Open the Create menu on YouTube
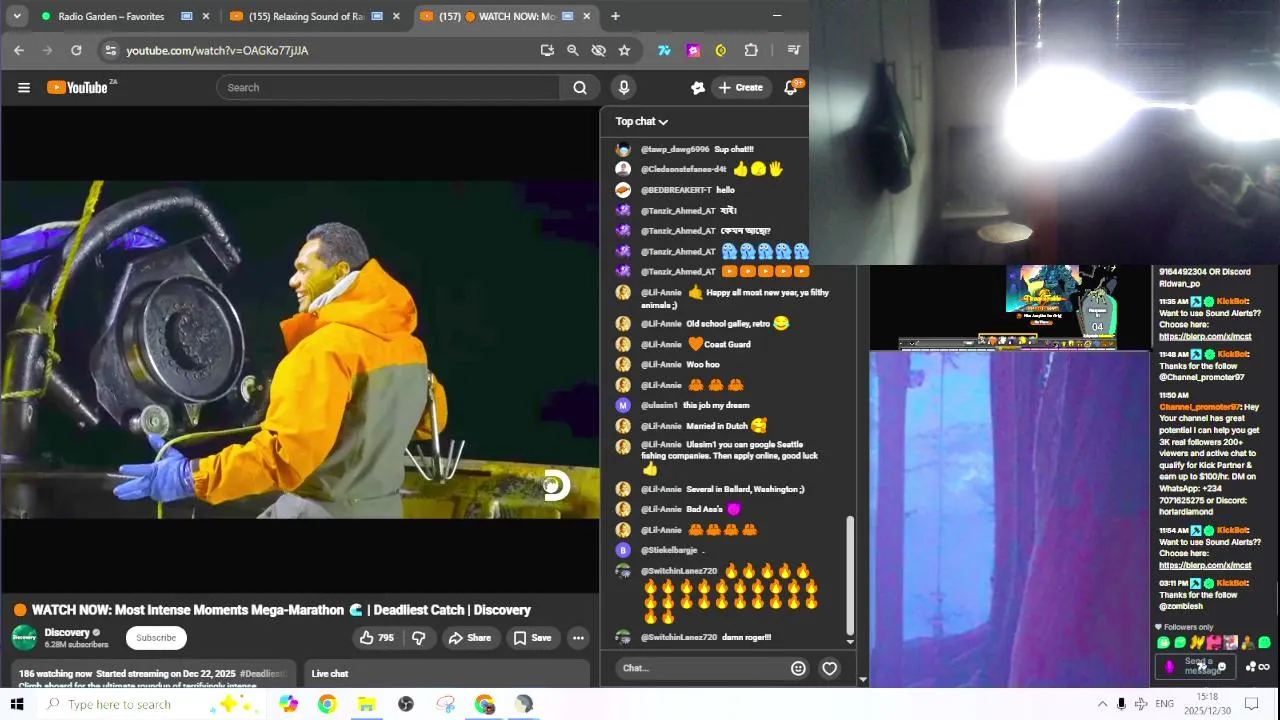1280x720 pixels. pos(740,88)
